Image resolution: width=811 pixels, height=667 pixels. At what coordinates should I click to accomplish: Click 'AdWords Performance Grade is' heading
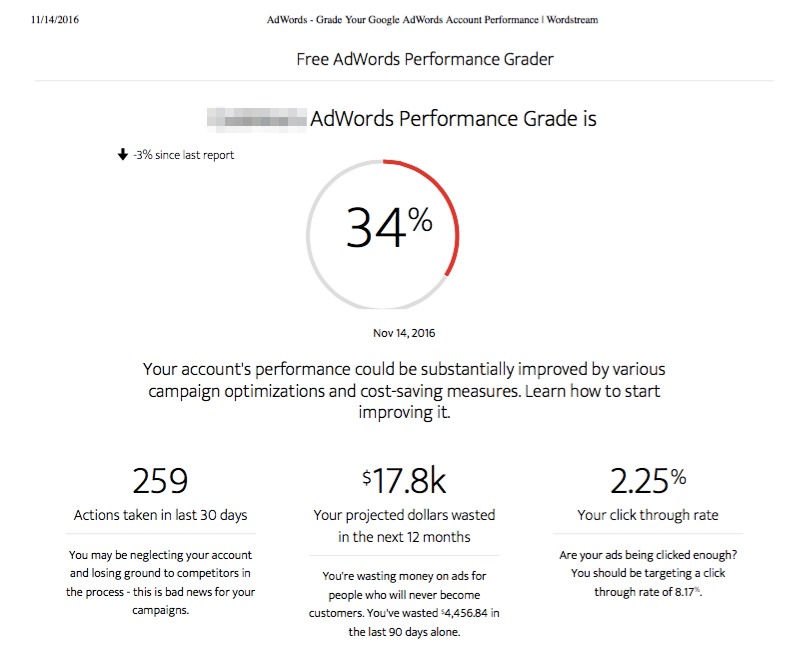(453, 119)
